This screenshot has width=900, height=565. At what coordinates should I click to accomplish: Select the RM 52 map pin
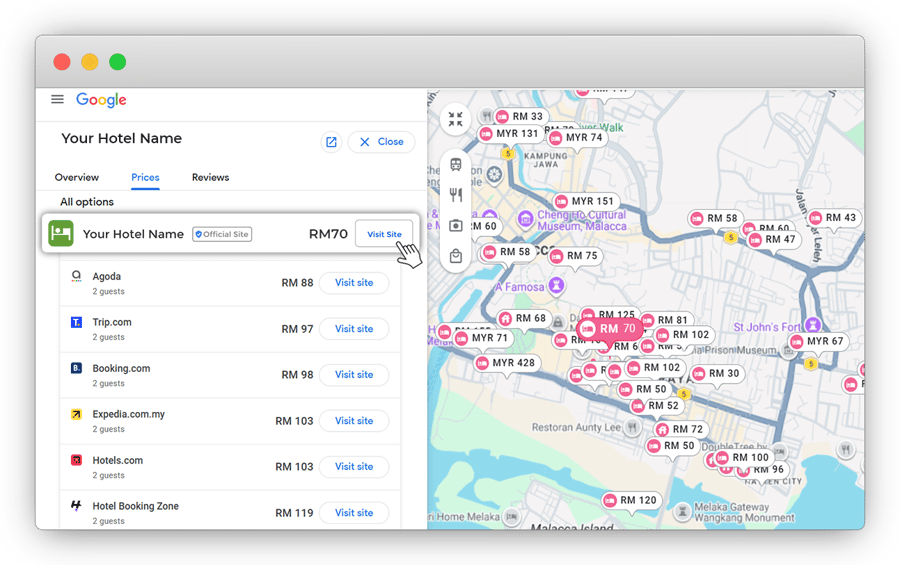point(657,406)
